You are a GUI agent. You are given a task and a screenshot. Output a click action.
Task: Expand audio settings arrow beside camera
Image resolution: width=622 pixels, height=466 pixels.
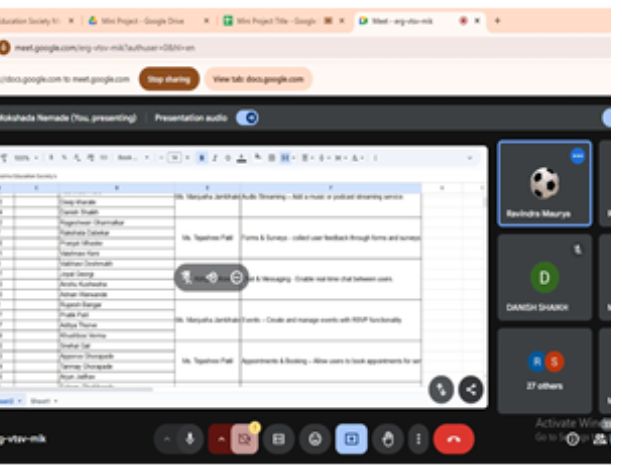pyautogui.click(x=221, y=438)
